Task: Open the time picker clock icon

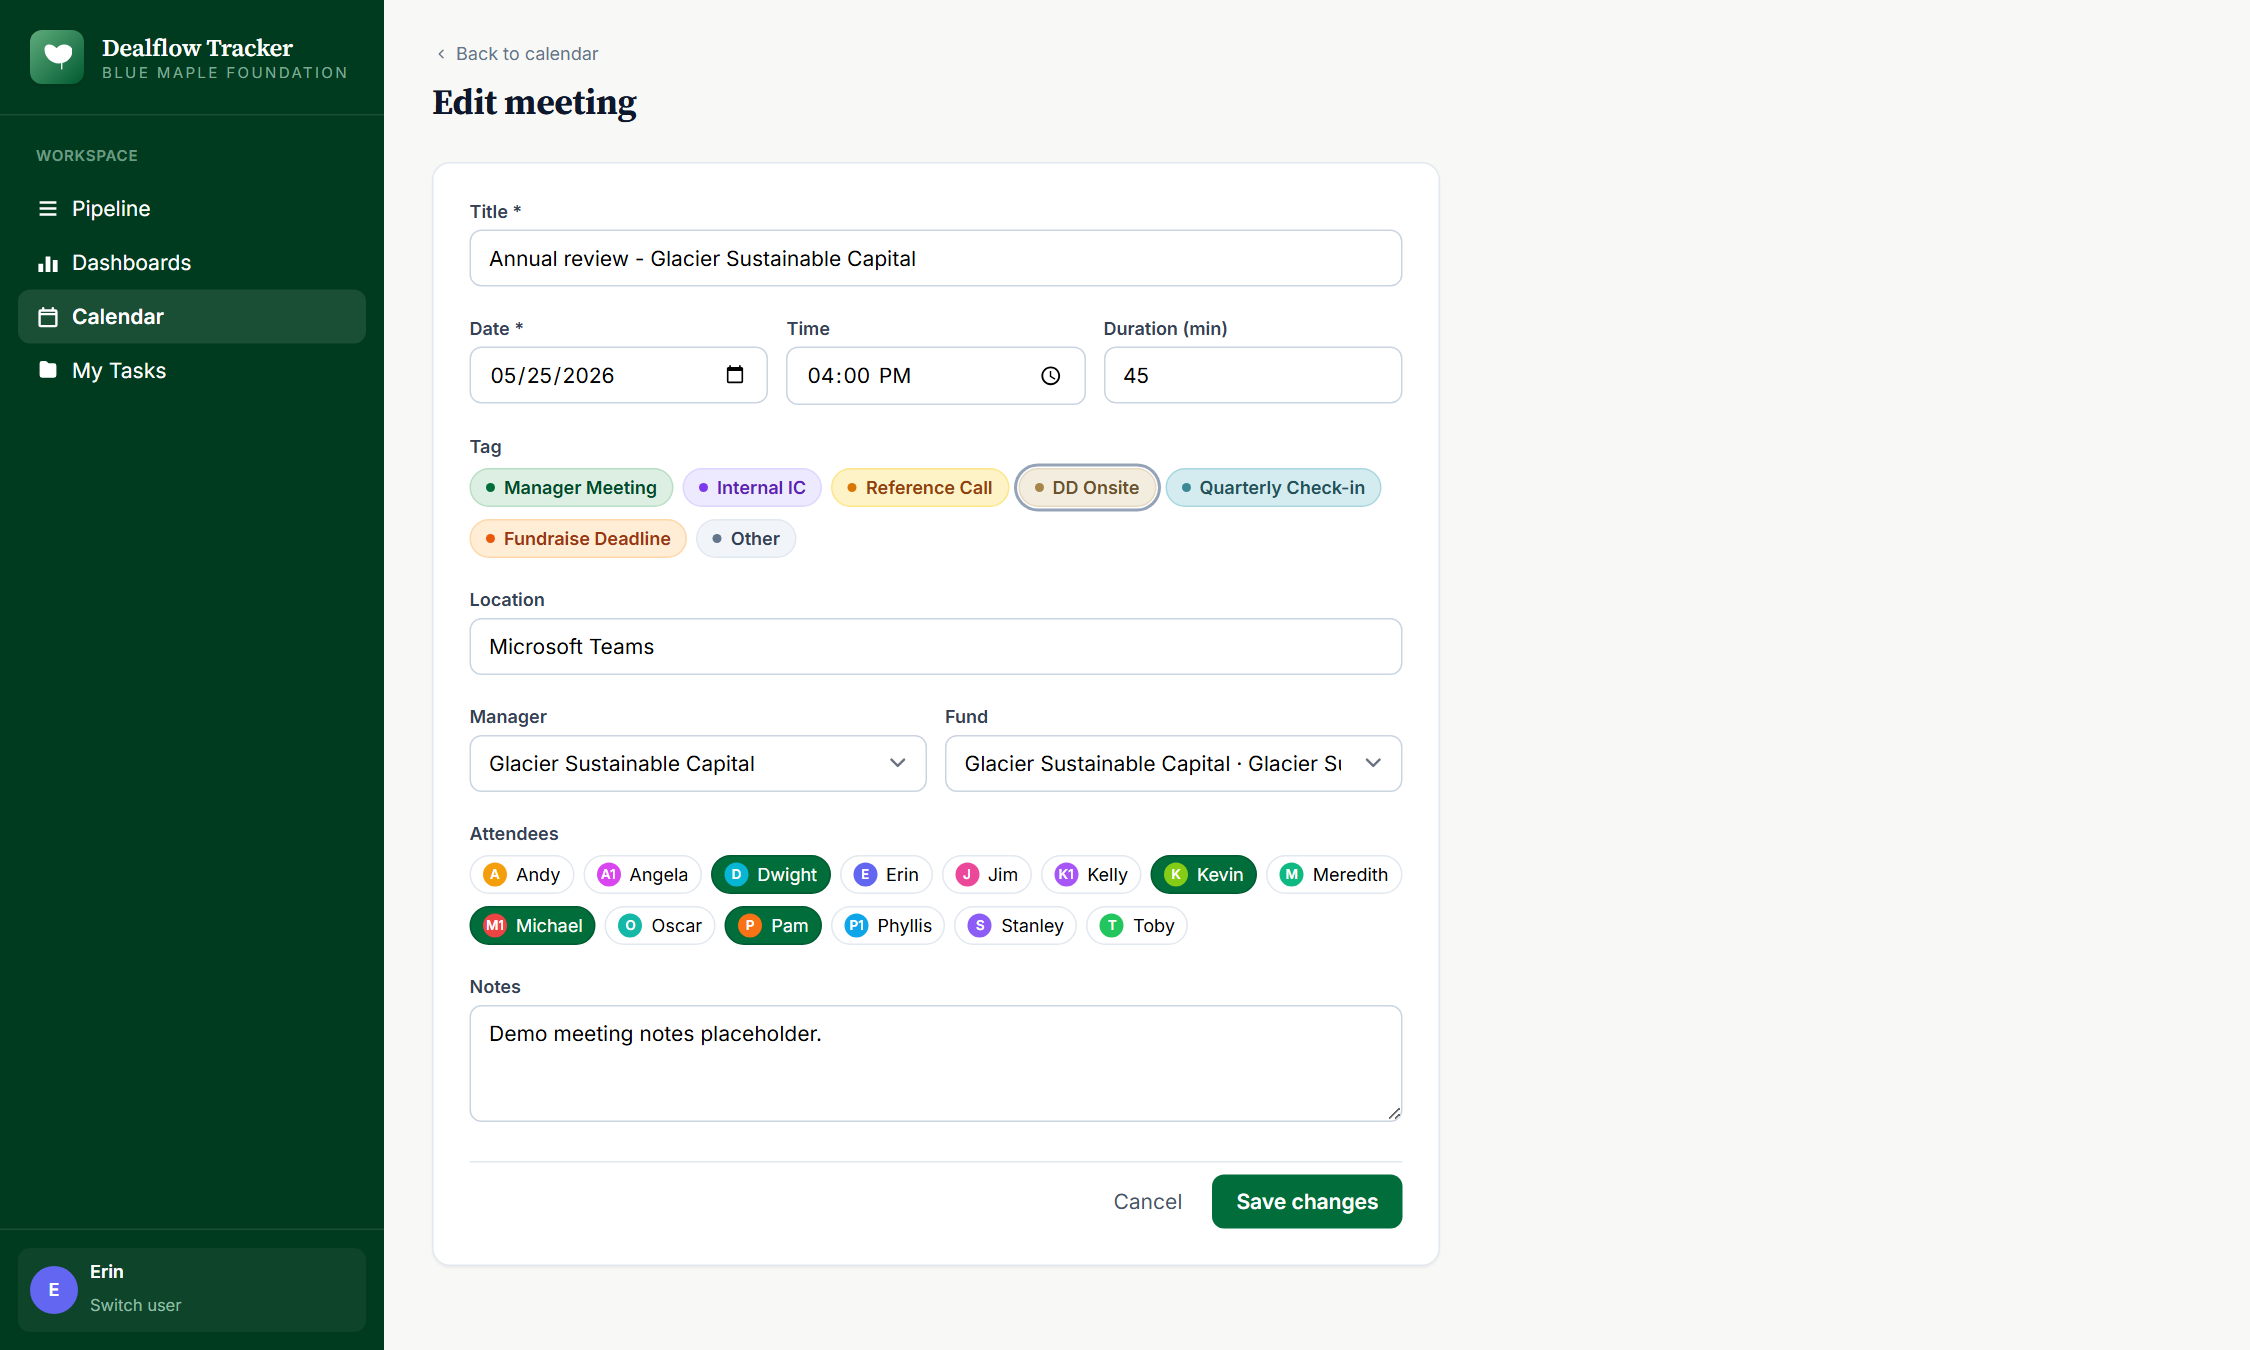Action: click(1051, 376)
